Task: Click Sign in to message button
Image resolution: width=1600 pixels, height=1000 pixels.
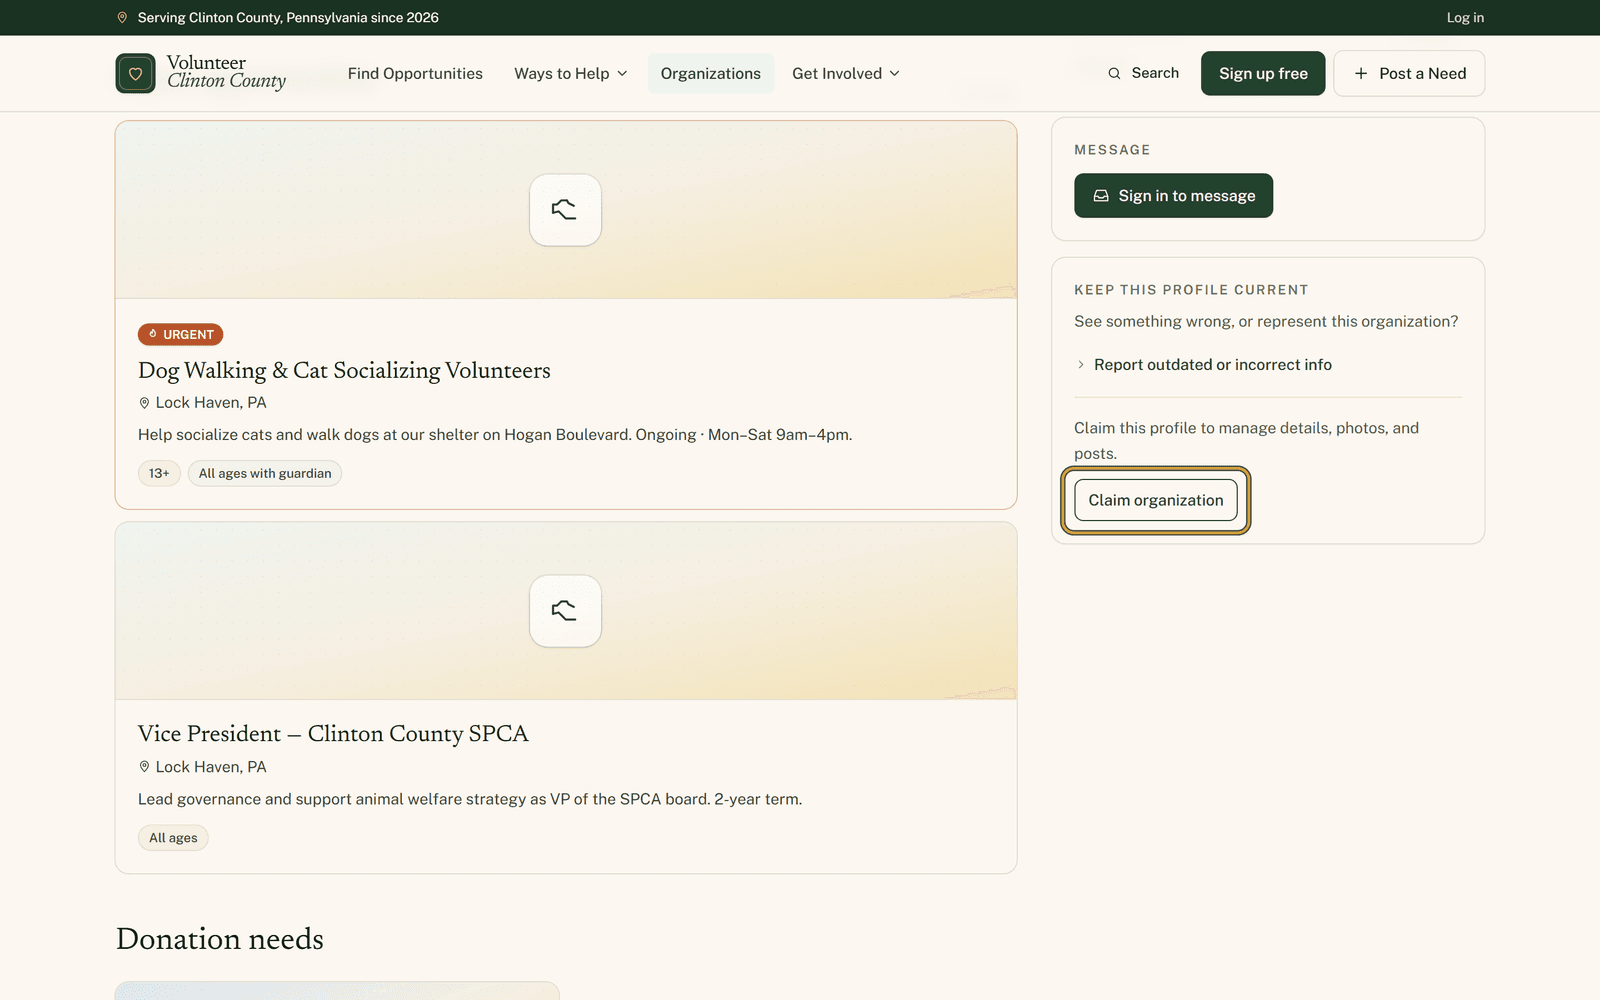Action: [1173, 196]
